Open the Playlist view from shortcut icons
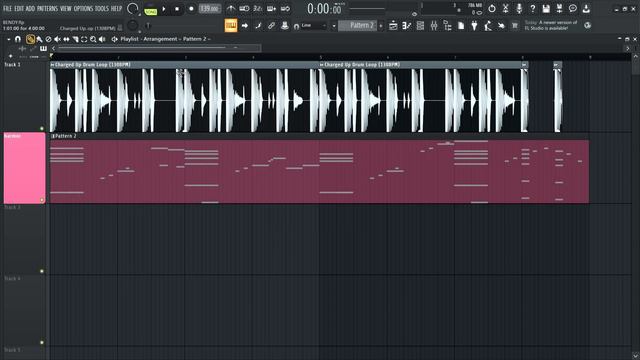Screen dimensions: 640x360 pos(393,25)
